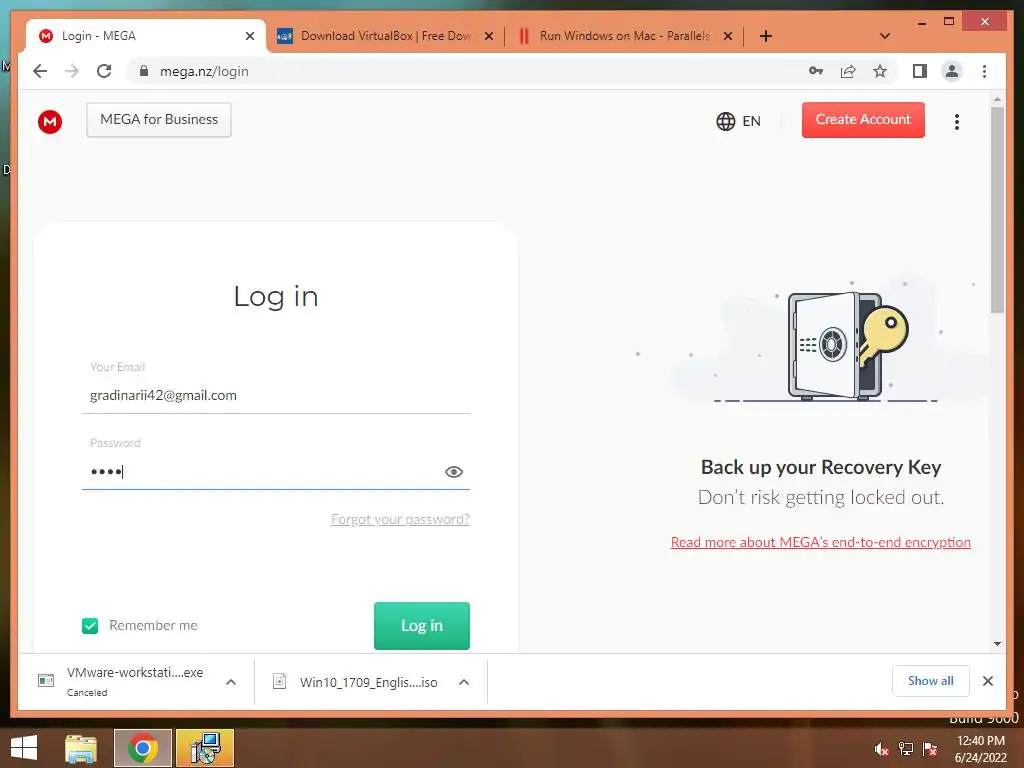Click Show all downloads
1024x768 pixels.
931,680
